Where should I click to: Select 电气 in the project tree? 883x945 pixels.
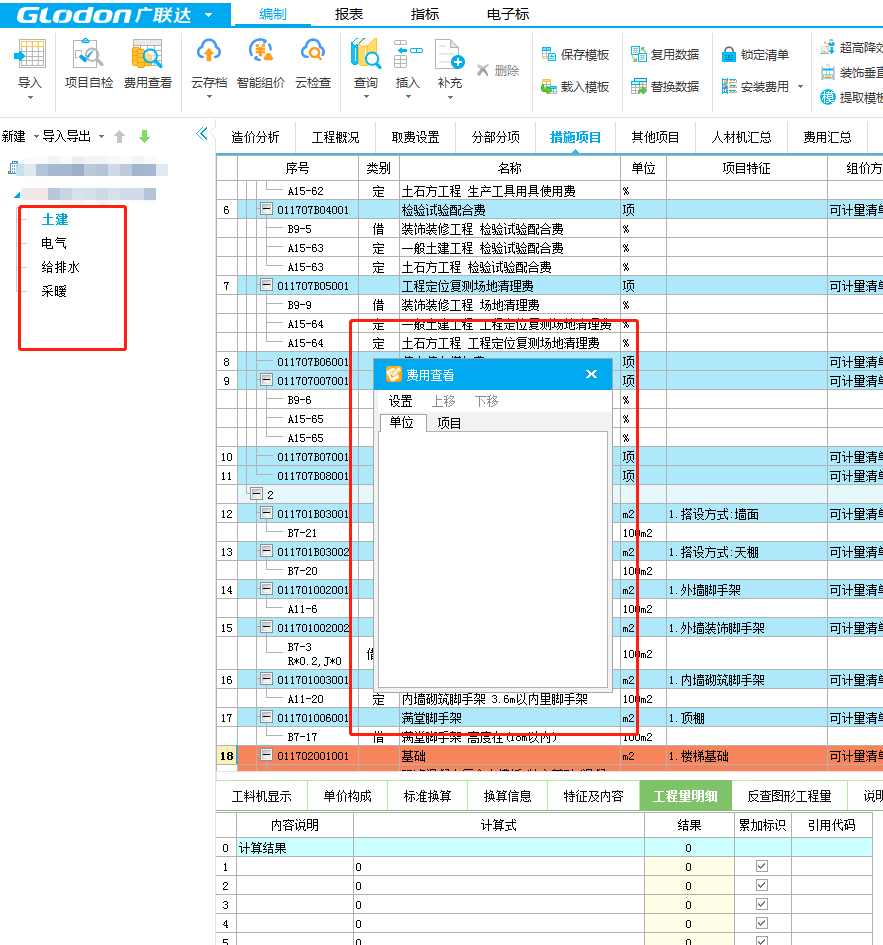click(54, 243)
